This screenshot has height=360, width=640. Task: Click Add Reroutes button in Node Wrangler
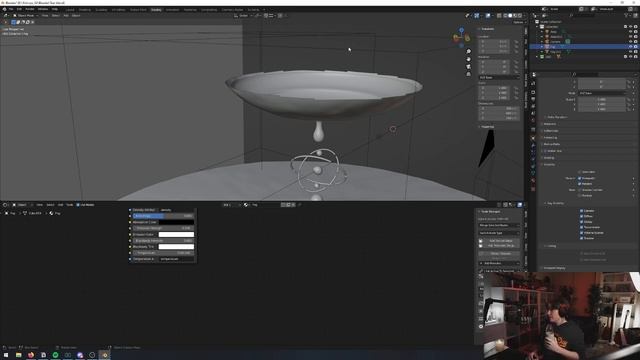(499, 263)
